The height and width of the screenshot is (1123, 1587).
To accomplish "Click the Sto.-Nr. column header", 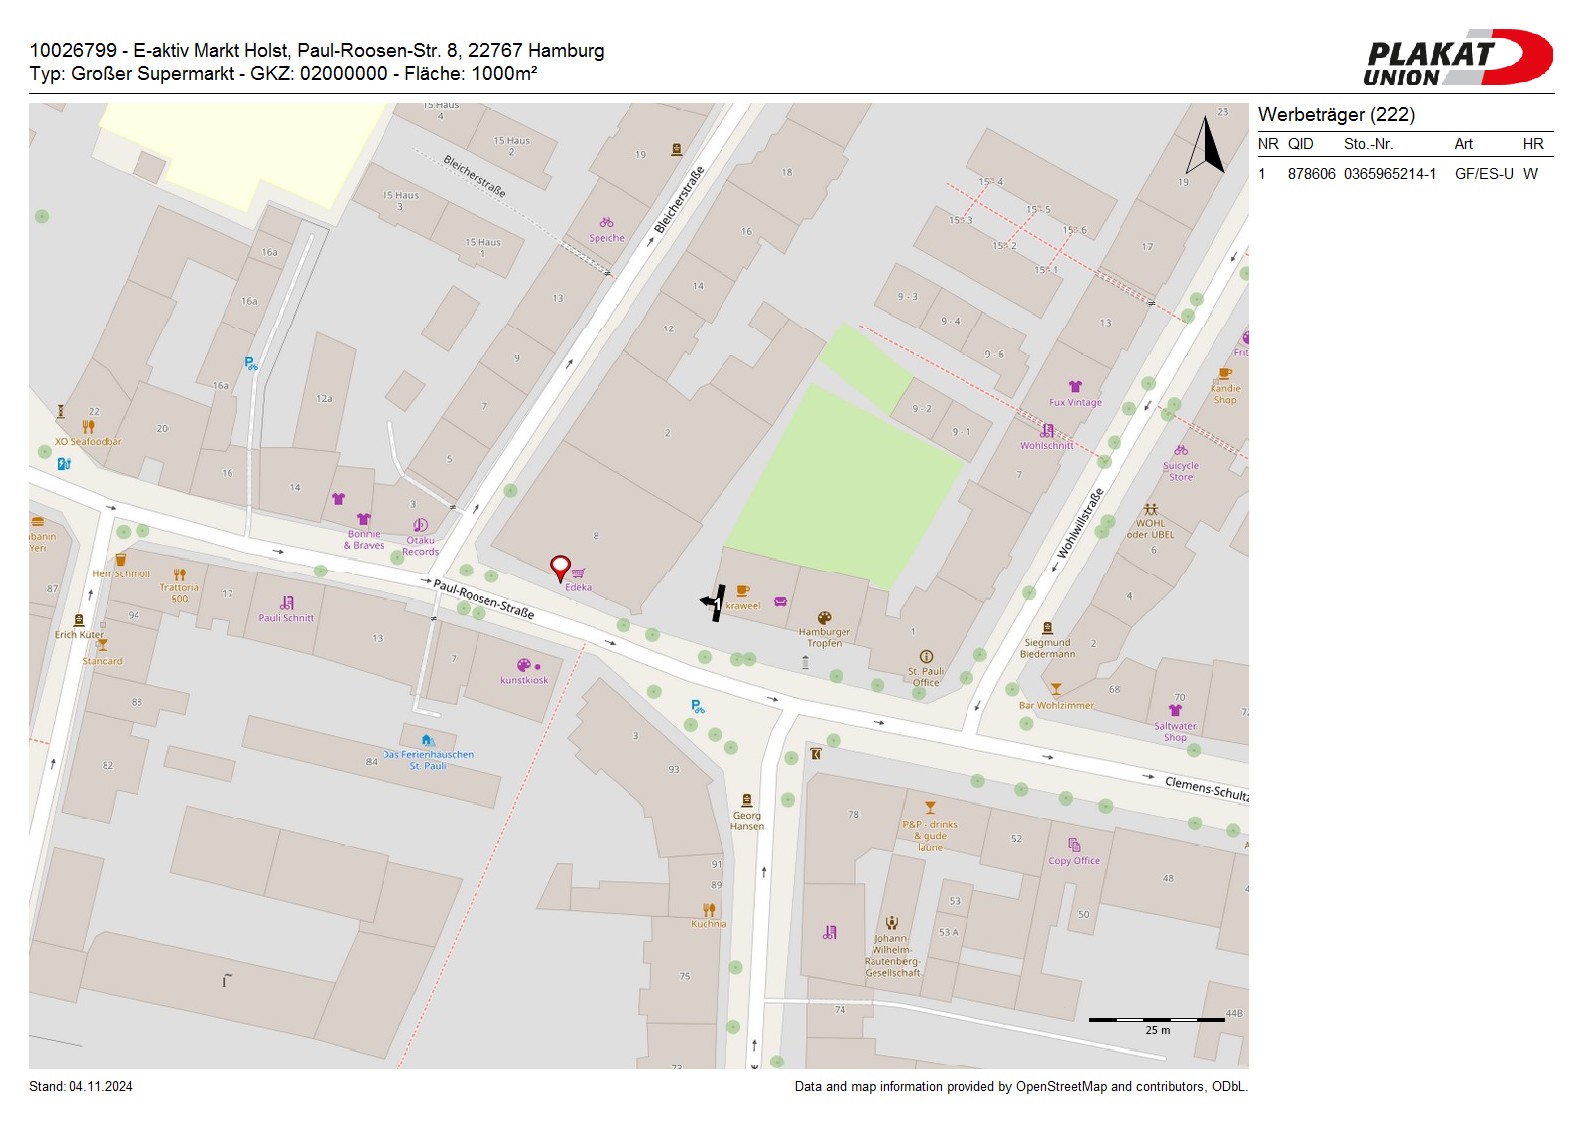I will coord(1368,144).
